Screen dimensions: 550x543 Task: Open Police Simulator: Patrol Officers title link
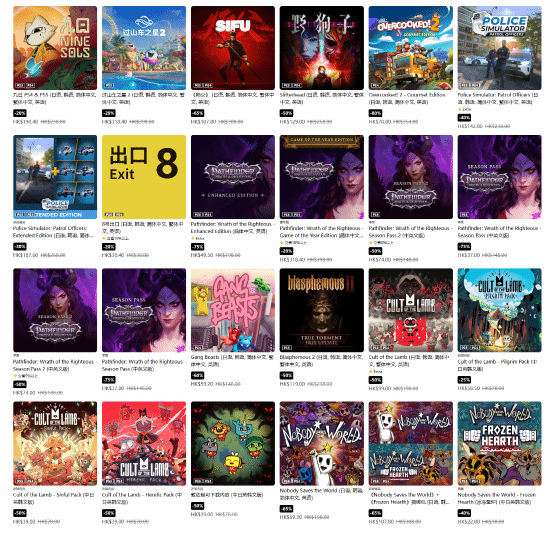pos(498,98)
